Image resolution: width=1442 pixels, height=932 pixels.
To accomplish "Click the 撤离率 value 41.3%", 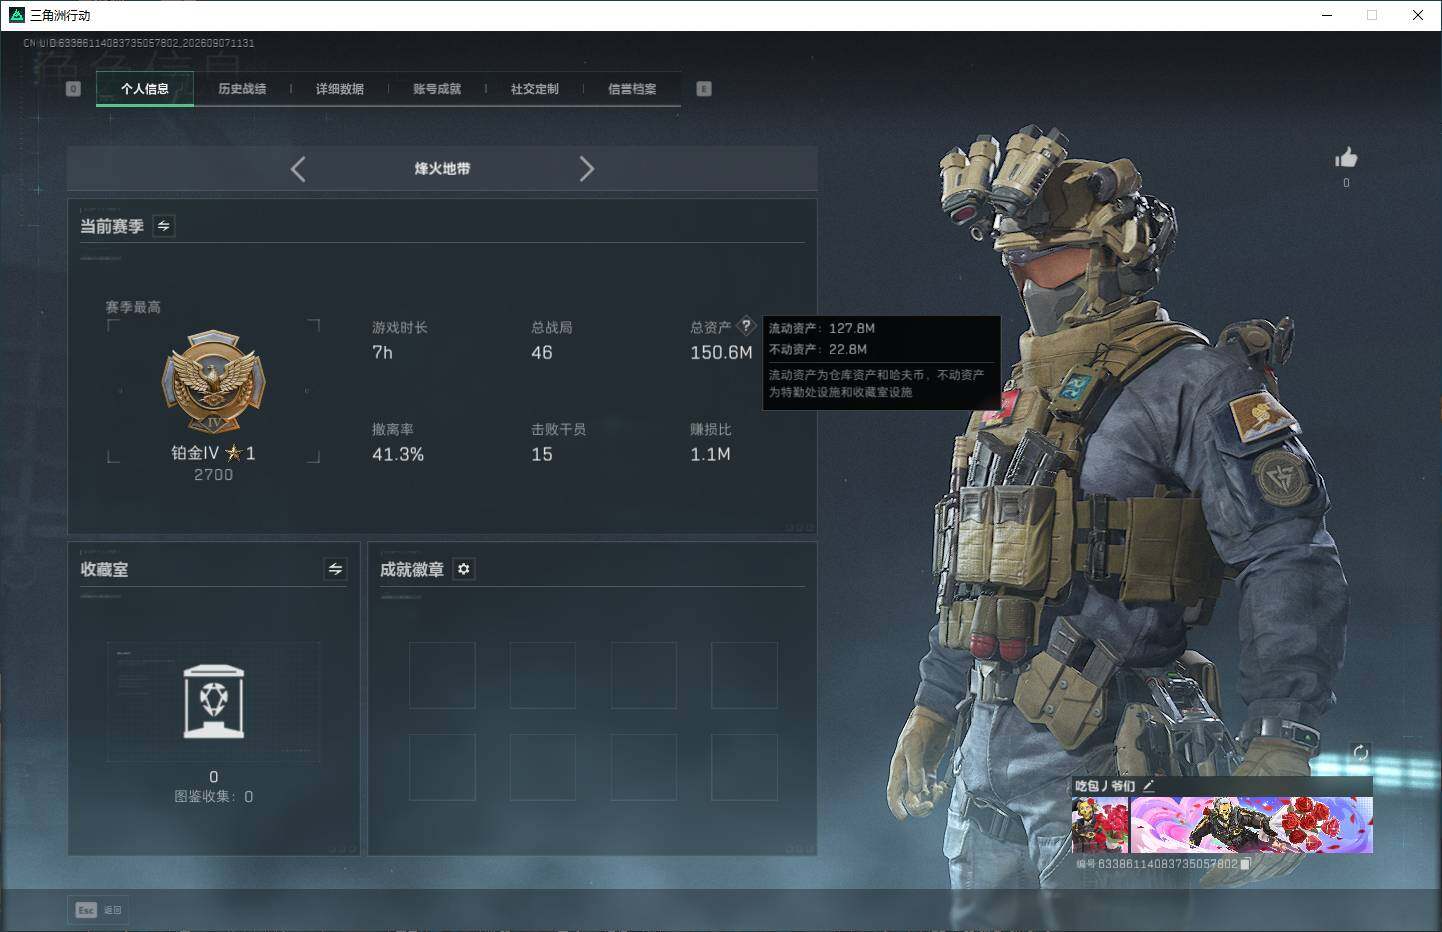I will tap(398, 455).
